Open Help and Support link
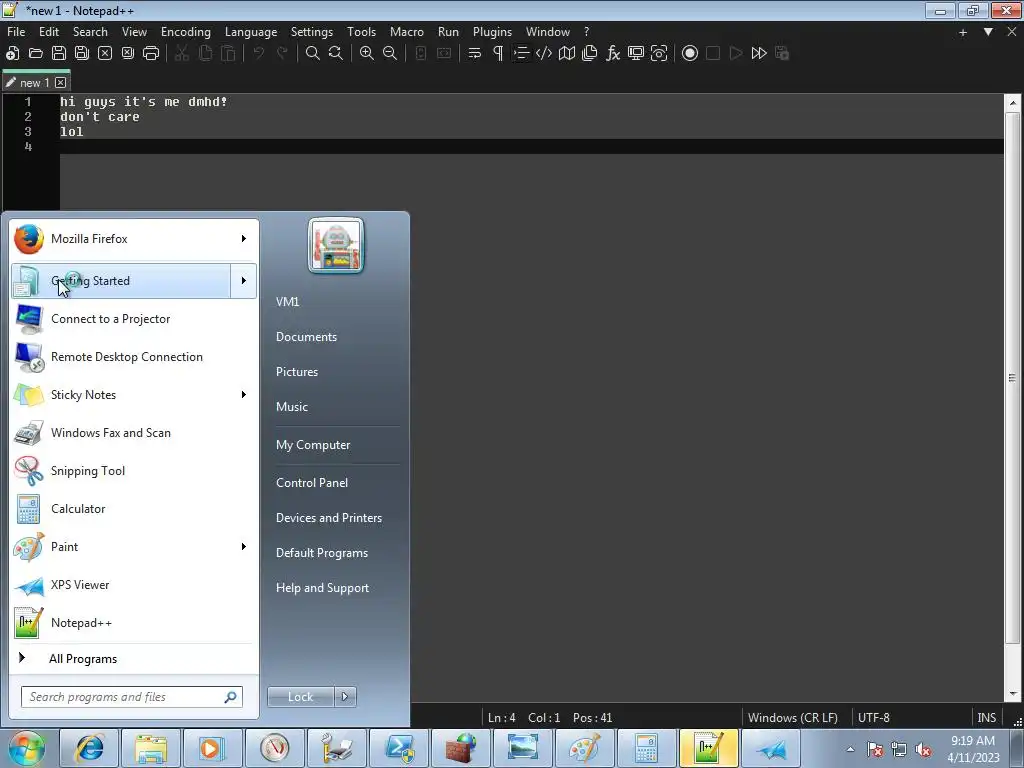The width and height of the screenshot is (1024, 768). point(322,588)
